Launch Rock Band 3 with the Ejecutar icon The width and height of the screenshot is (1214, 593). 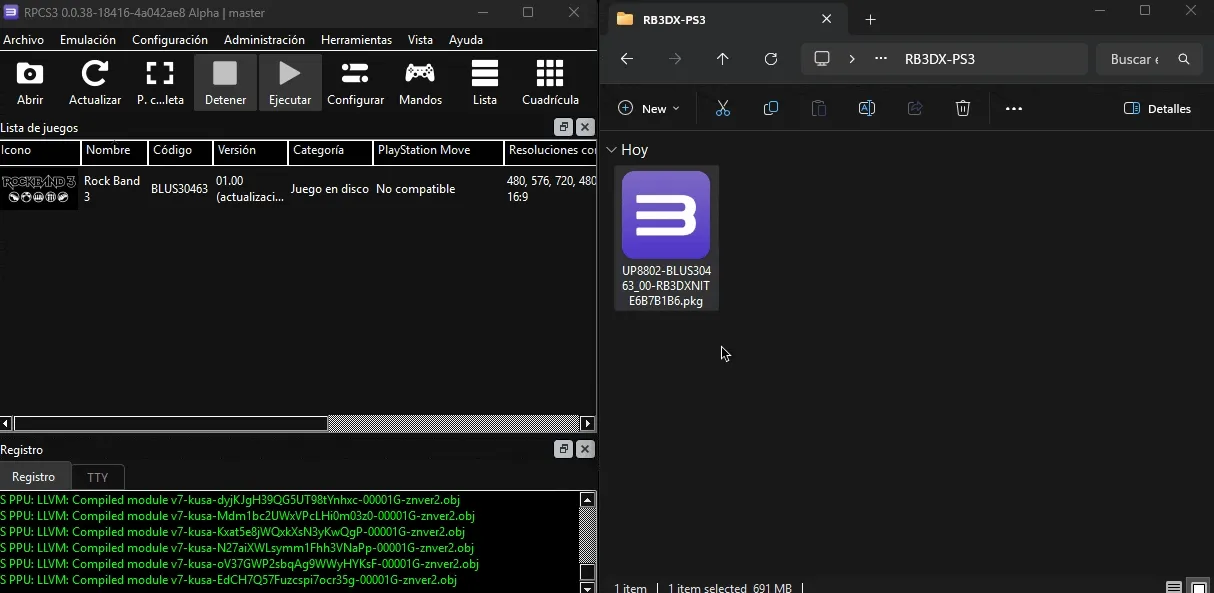click(x=290, y=80)
